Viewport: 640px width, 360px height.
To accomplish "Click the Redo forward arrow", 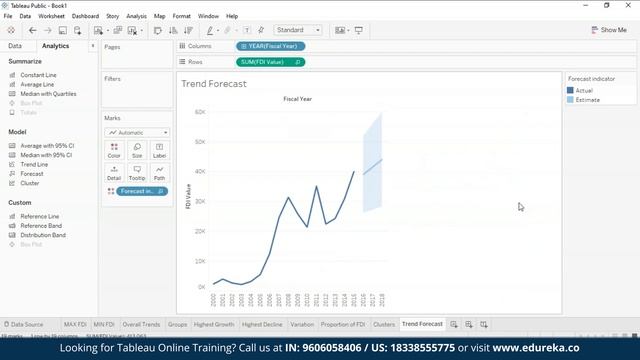I will (47, 30).
